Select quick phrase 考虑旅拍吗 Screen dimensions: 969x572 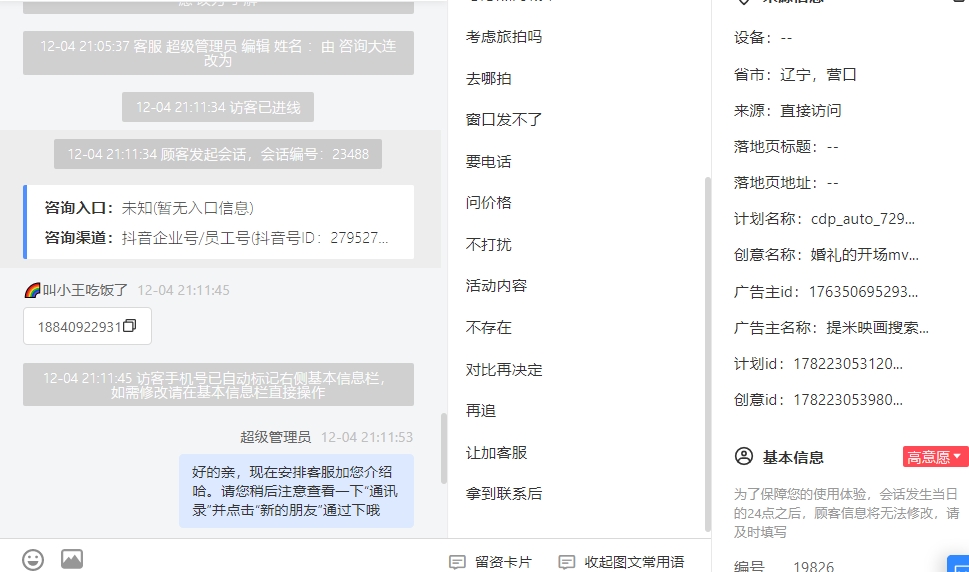[504, 37]
